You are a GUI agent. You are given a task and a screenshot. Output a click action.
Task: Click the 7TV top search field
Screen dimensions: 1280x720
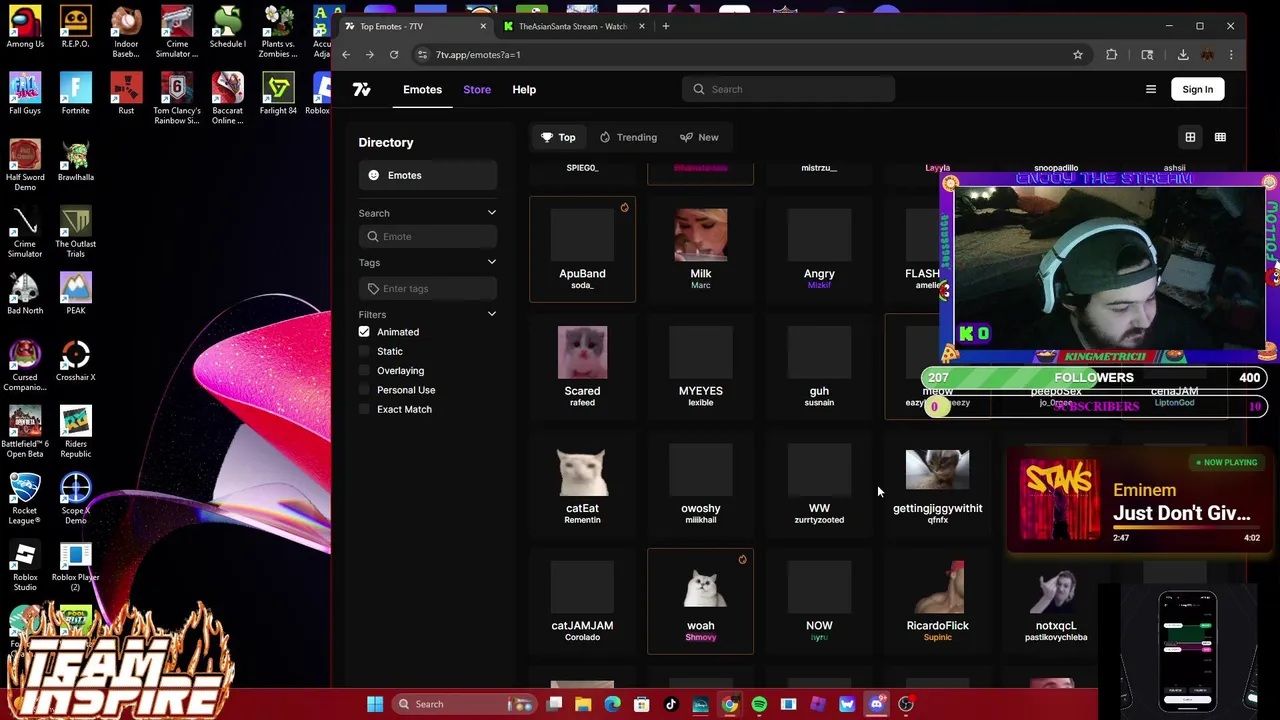(789, 89)
